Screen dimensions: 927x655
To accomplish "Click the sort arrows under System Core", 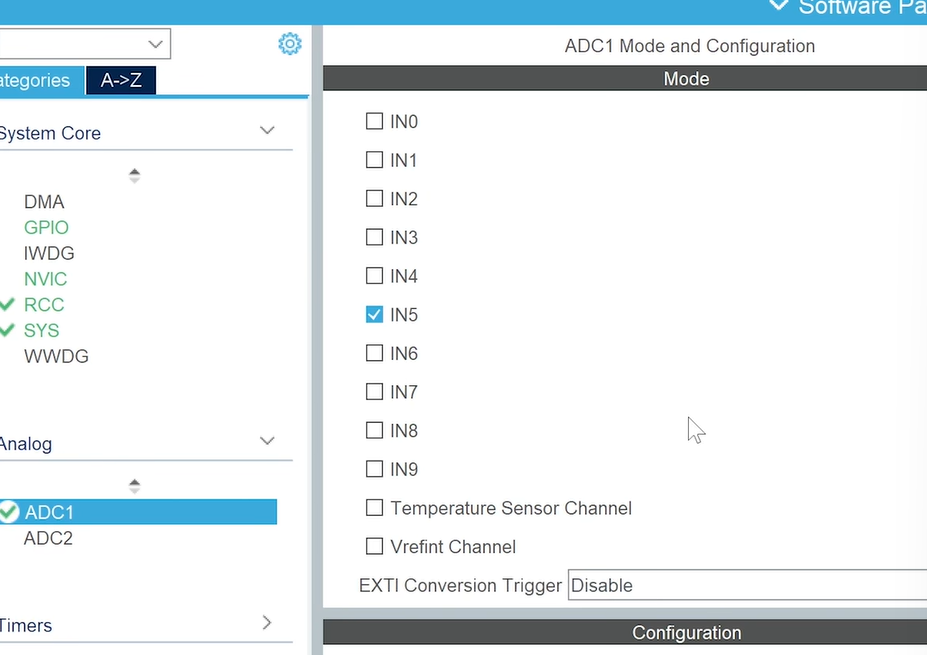I will (x=134, y=176).
